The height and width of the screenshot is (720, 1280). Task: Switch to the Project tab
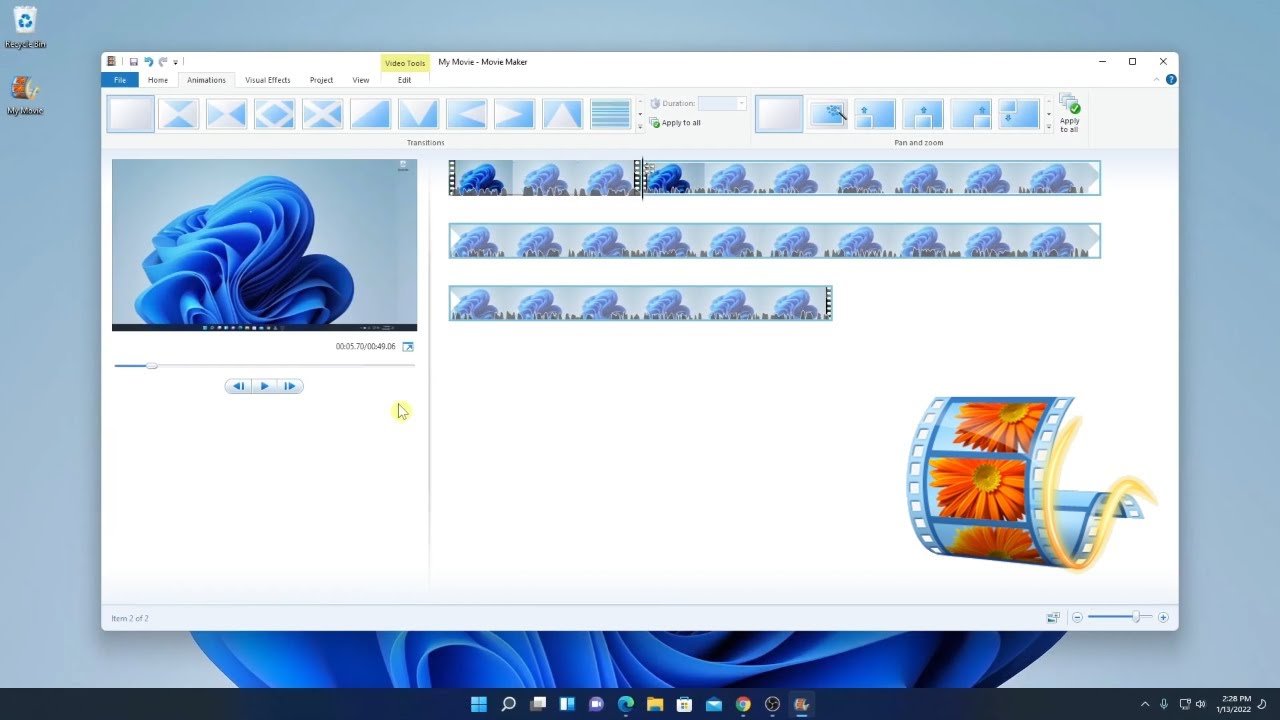[x=321, y=80]
